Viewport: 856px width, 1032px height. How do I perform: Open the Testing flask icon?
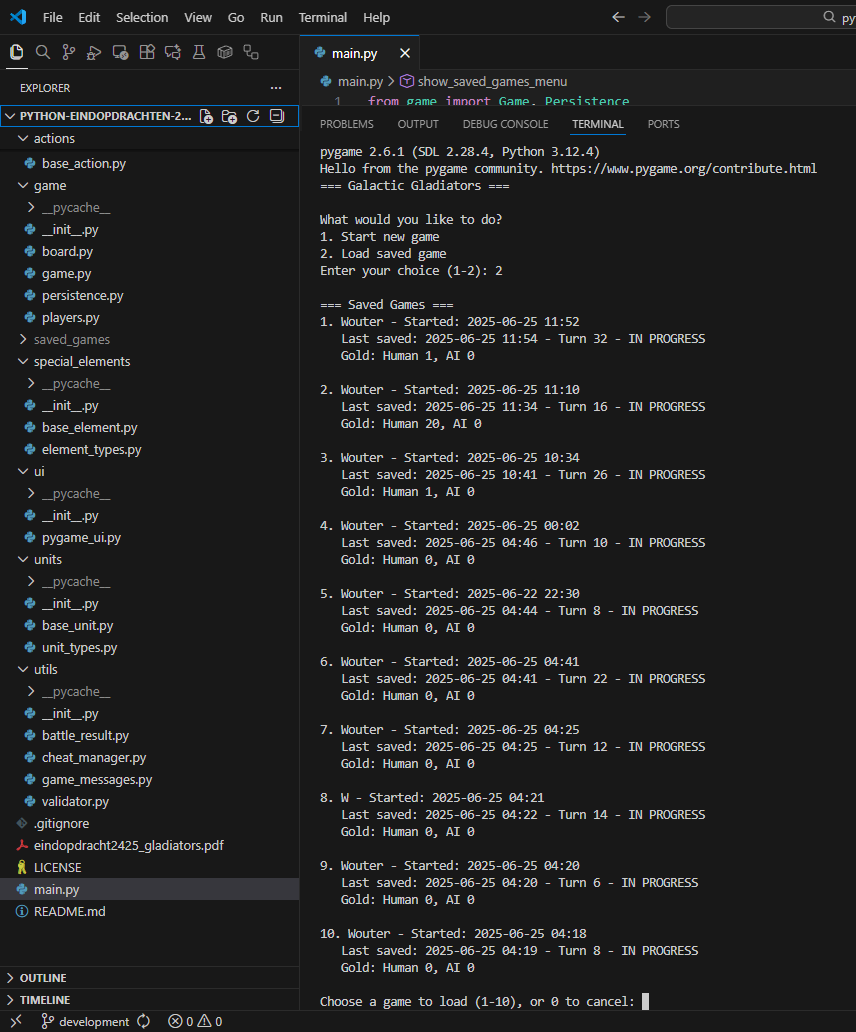coord(199,52)
